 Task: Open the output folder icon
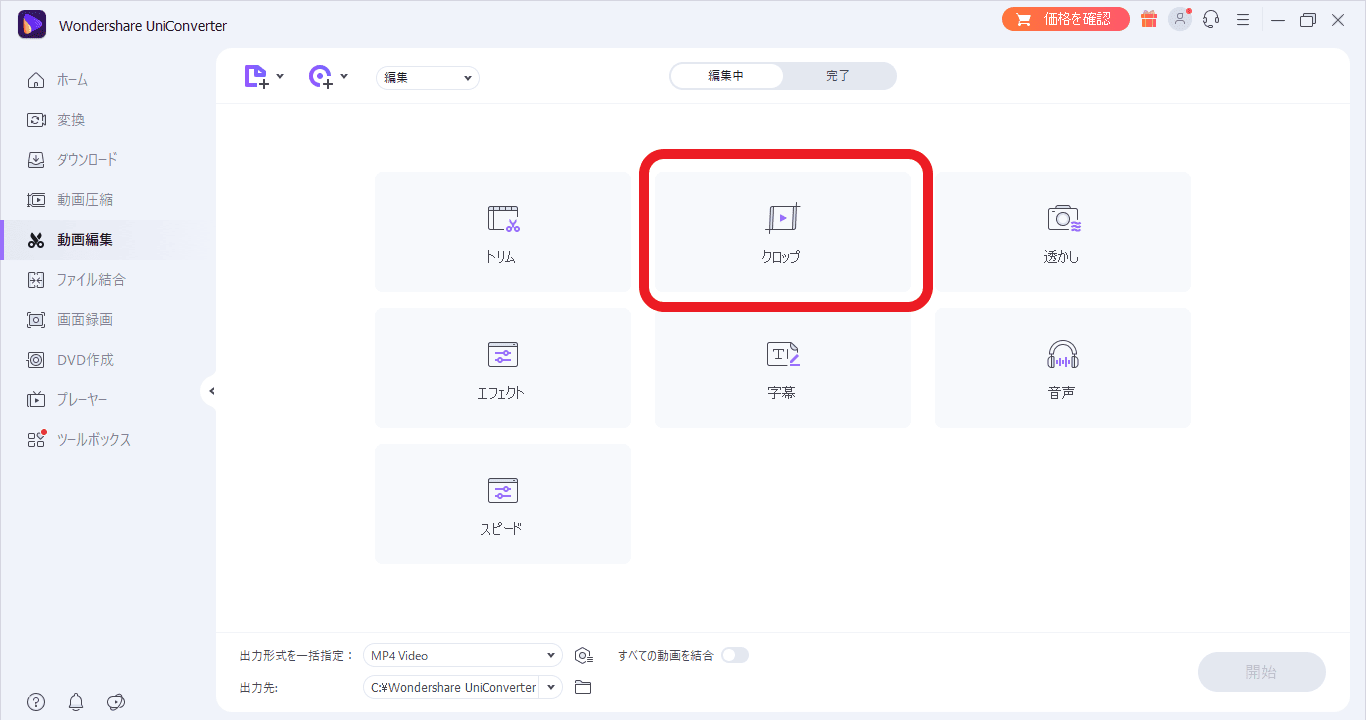click(583, 687)
